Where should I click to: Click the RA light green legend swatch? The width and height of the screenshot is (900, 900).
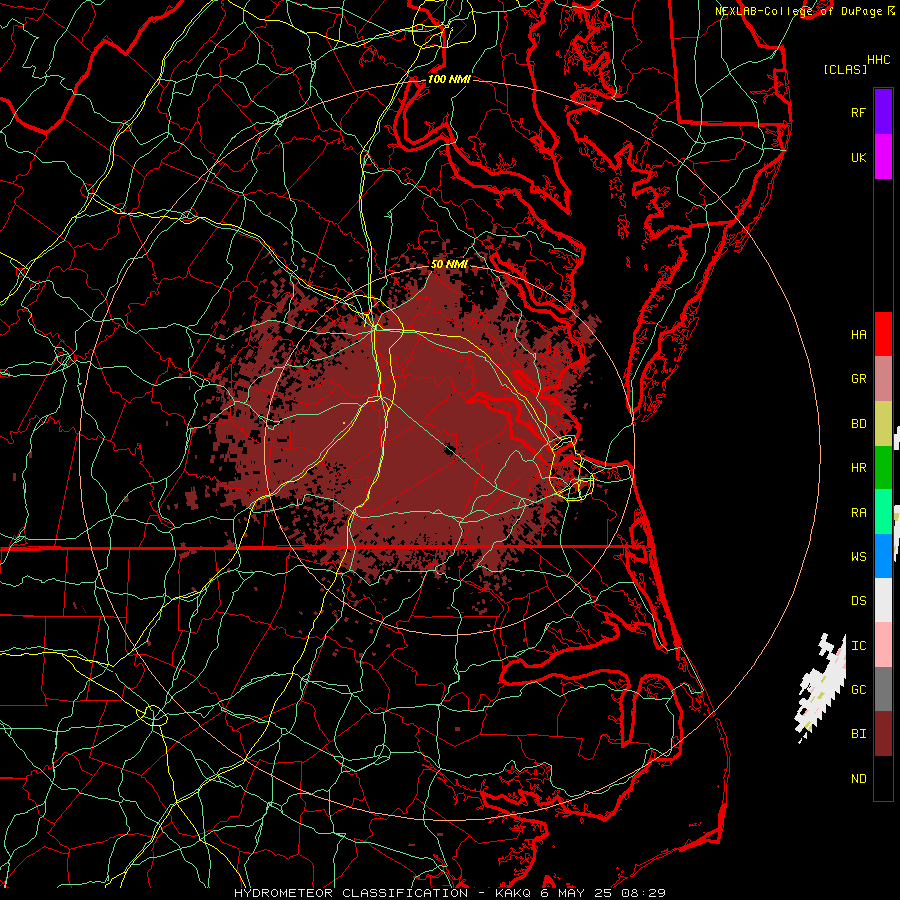point(883,512)
